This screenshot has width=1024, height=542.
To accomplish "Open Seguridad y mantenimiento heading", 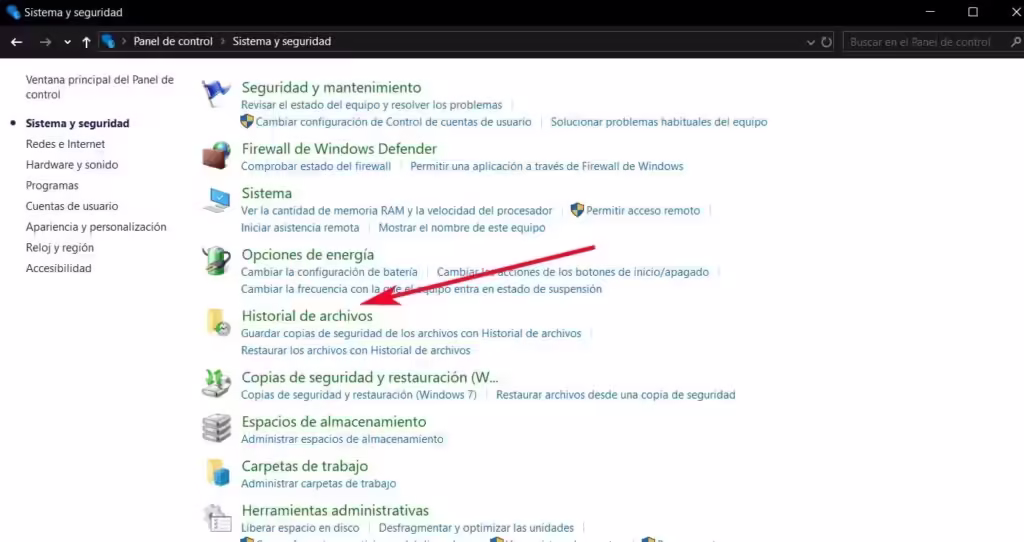I will tap(331, 88).
